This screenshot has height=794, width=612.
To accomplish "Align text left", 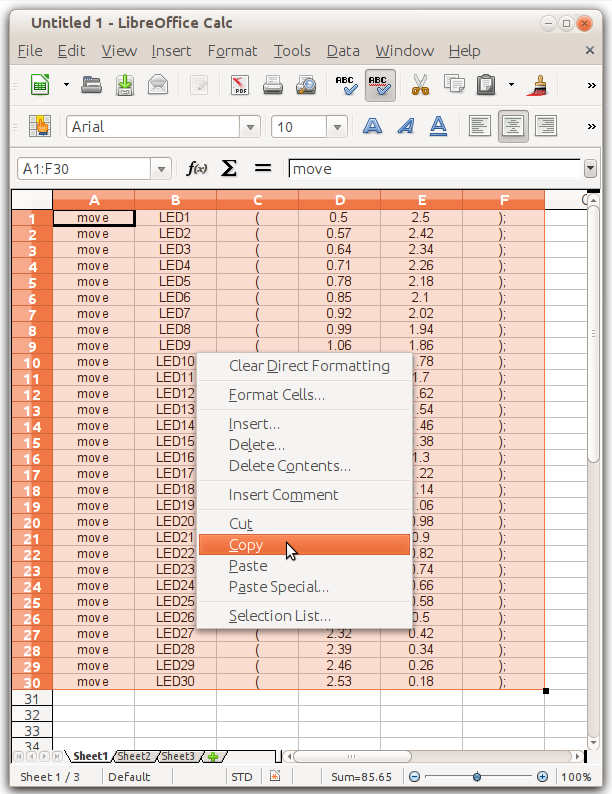I will (480, 126).
